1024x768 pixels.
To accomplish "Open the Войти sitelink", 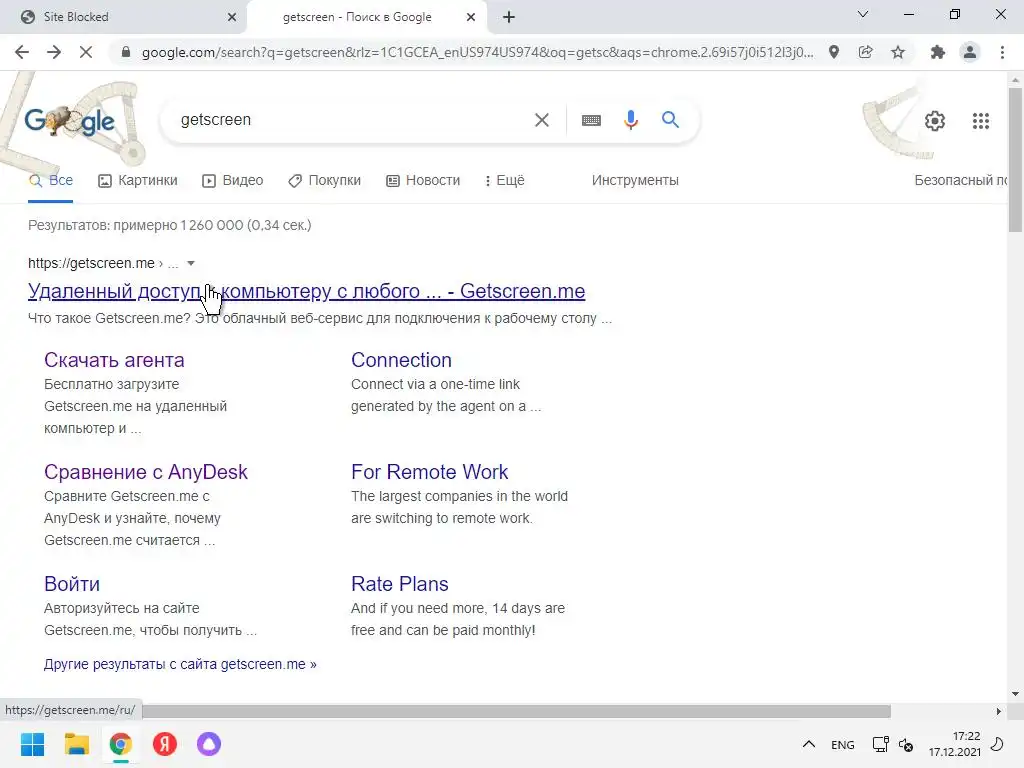I will tap(72, 583).
